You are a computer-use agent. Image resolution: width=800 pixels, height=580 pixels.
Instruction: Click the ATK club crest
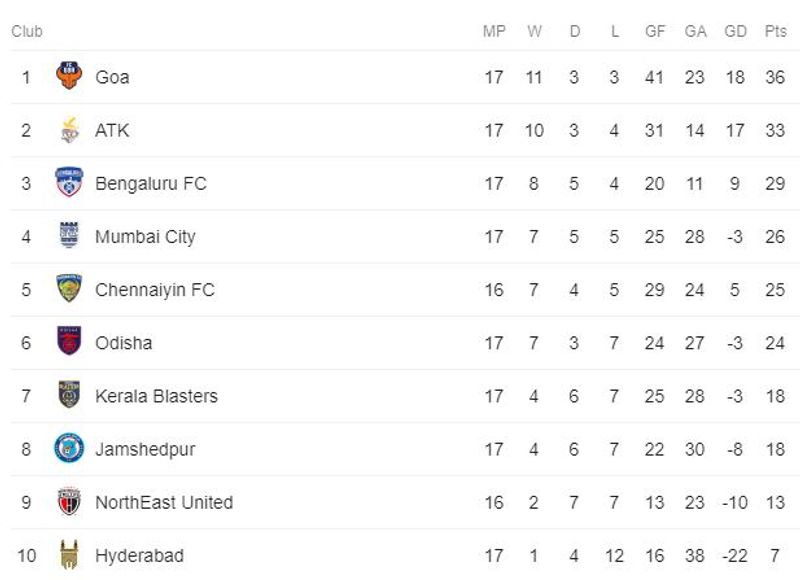69,130
